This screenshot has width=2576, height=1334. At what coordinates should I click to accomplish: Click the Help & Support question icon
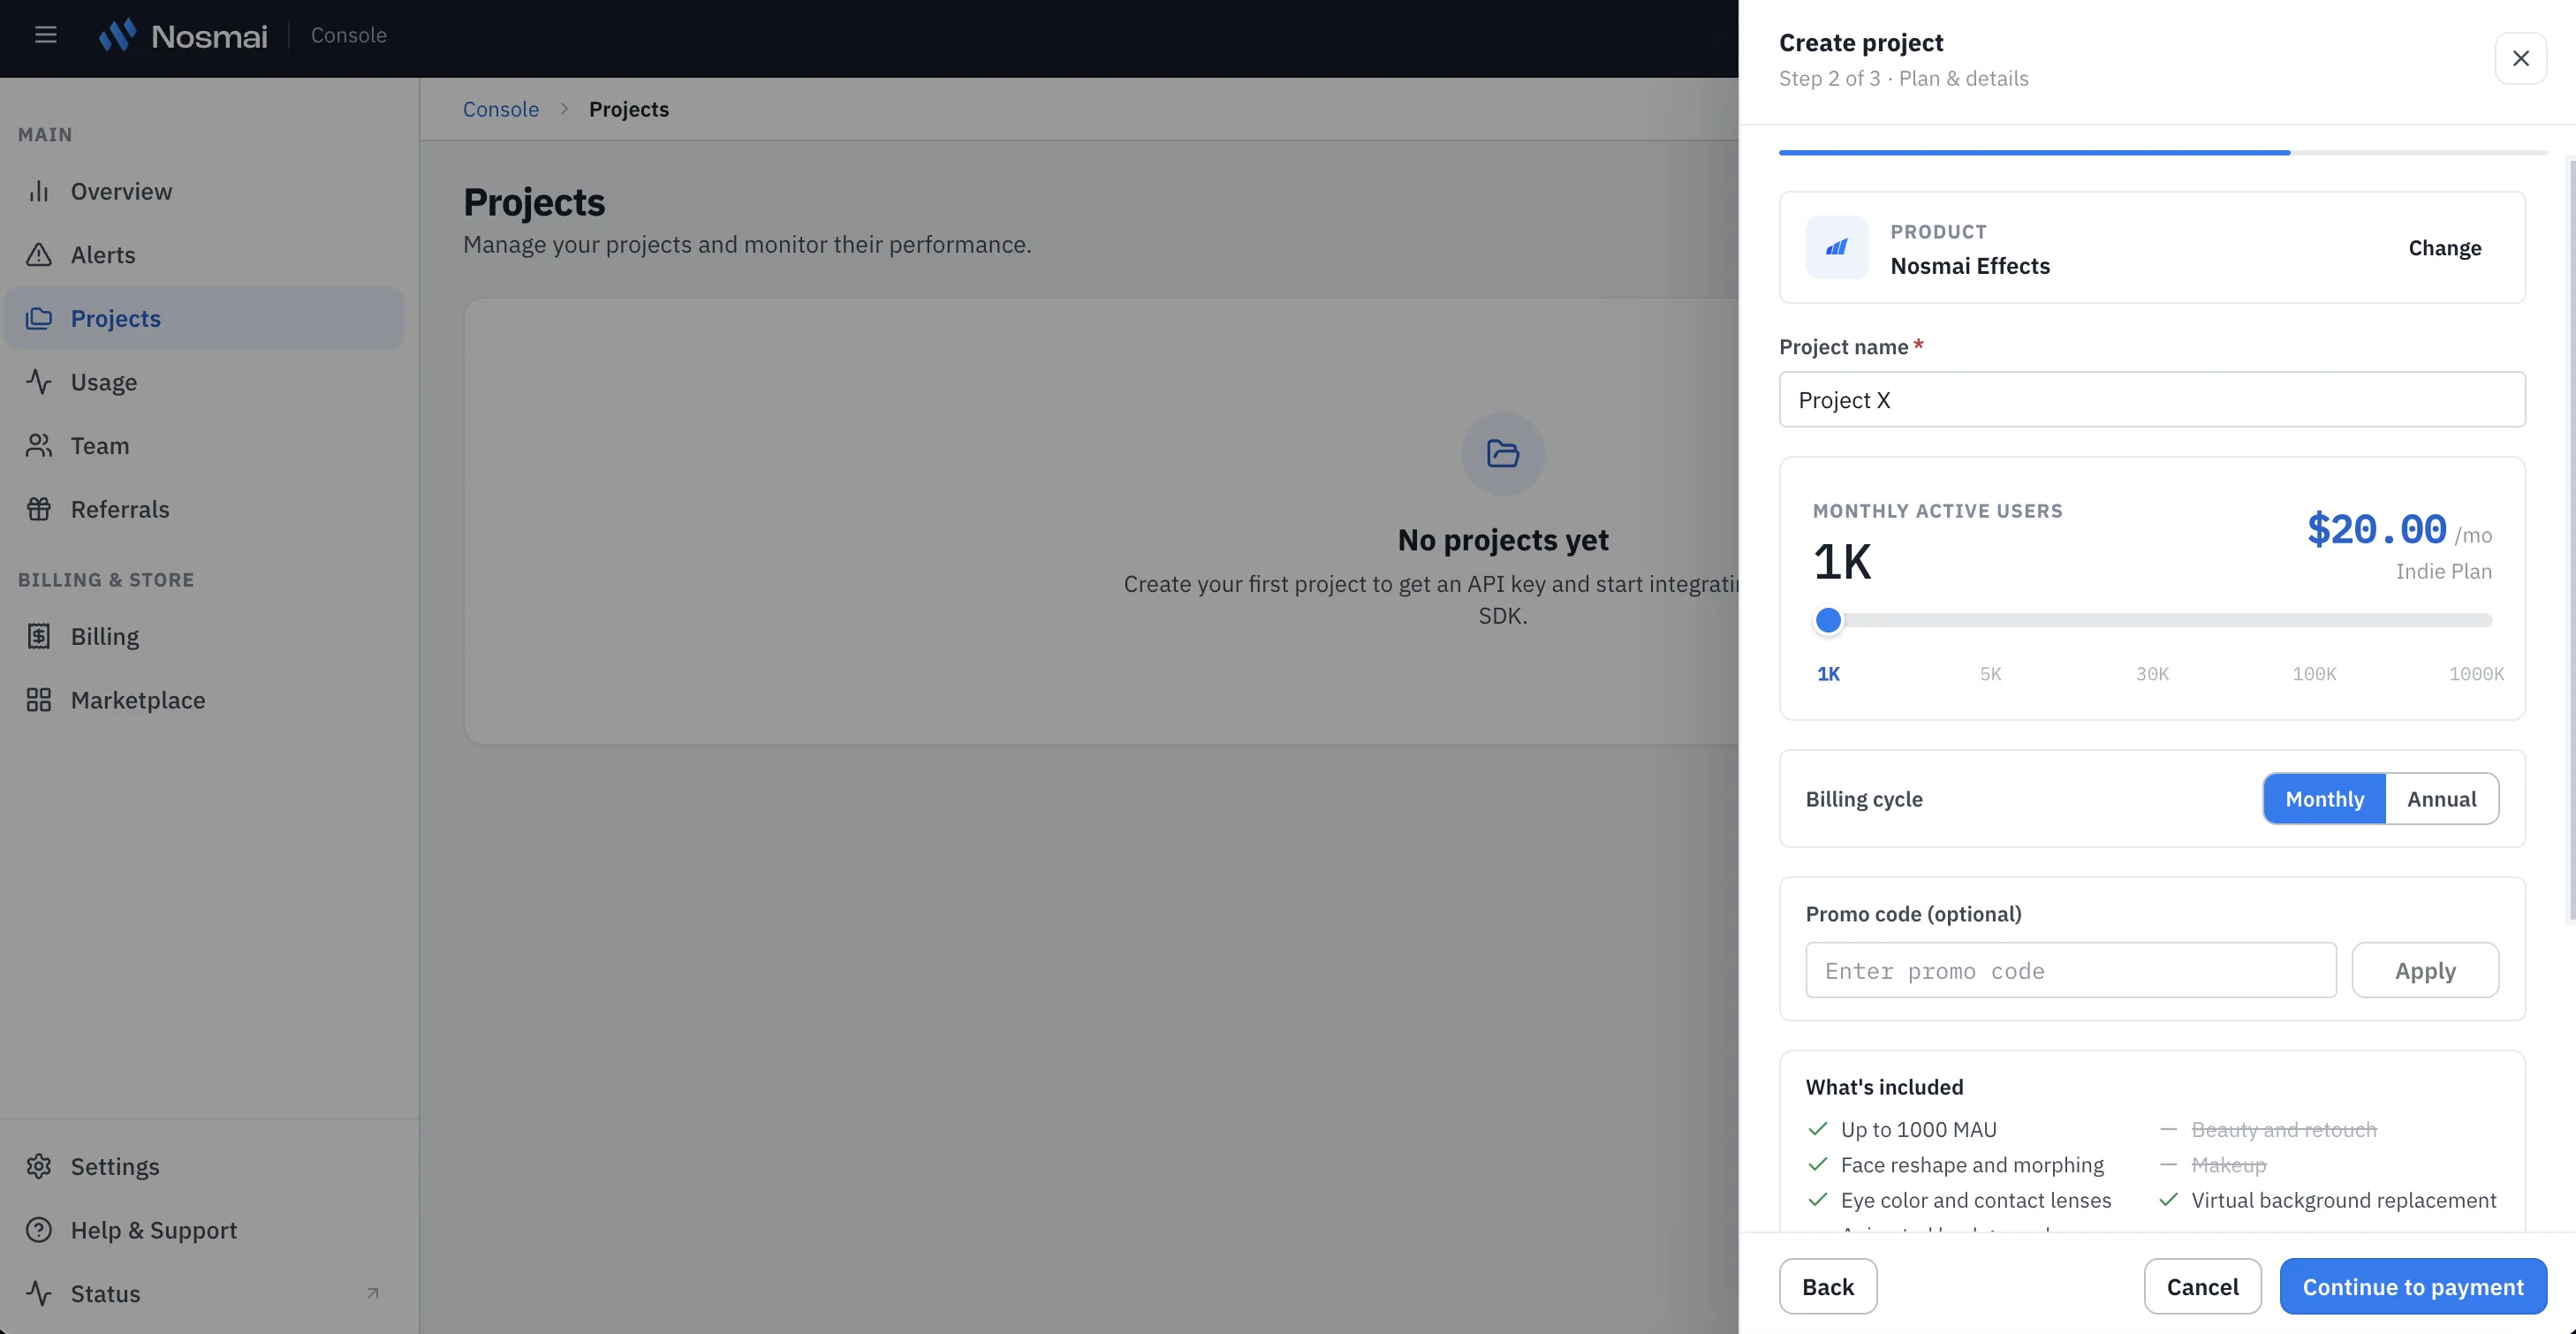[39, 1230]
